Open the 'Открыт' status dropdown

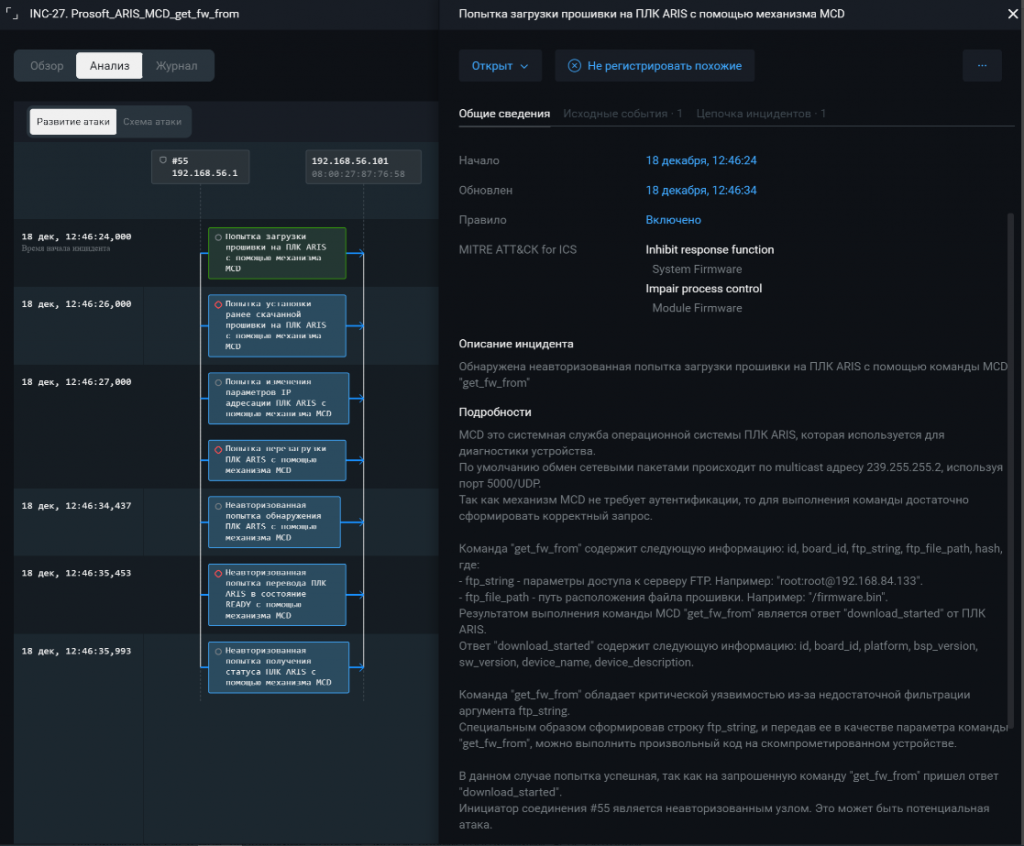[x=500, y=66]
